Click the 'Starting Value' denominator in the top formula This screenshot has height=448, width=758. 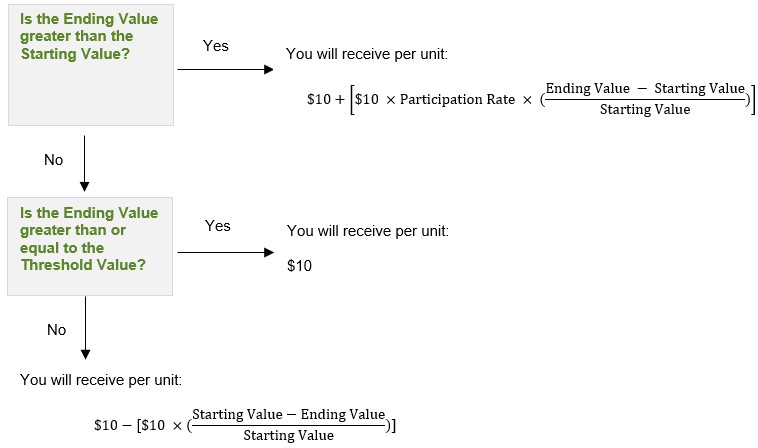[645, 110]
